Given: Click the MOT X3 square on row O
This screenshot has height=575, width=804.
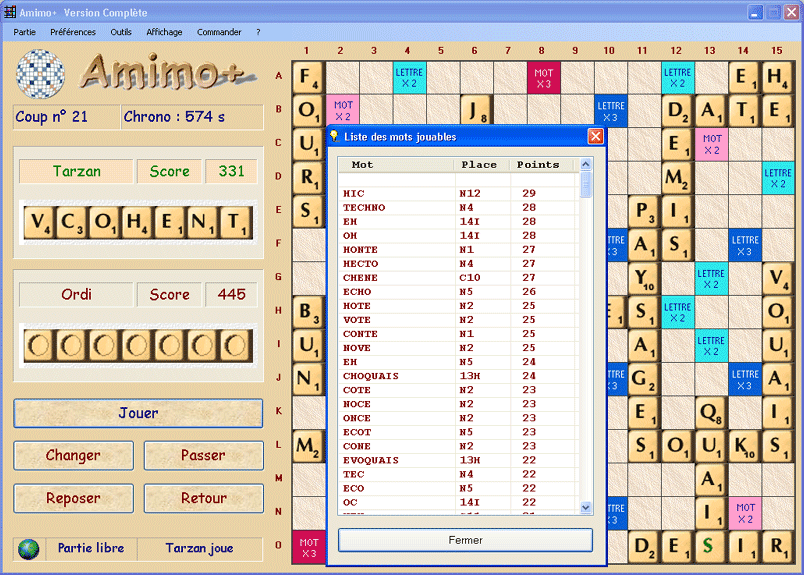Looking at the screenshot, I should click(309, 547).
